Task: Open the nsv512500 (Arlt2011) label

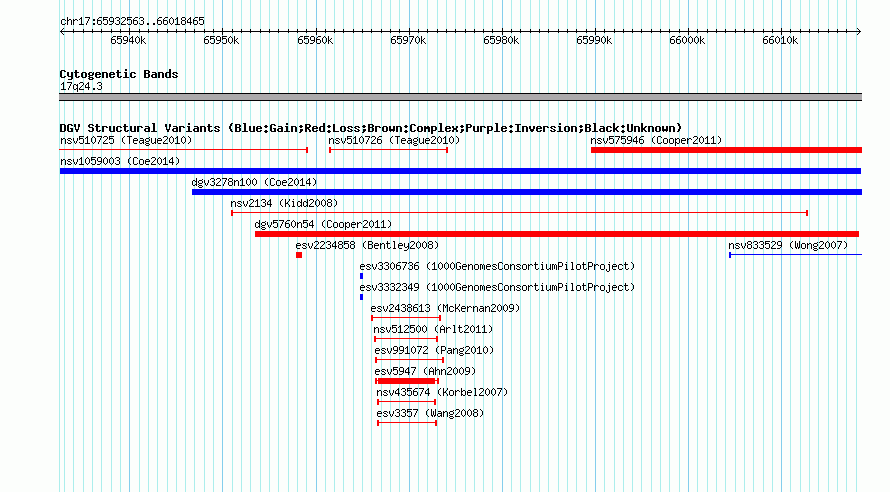Action: 433,329
